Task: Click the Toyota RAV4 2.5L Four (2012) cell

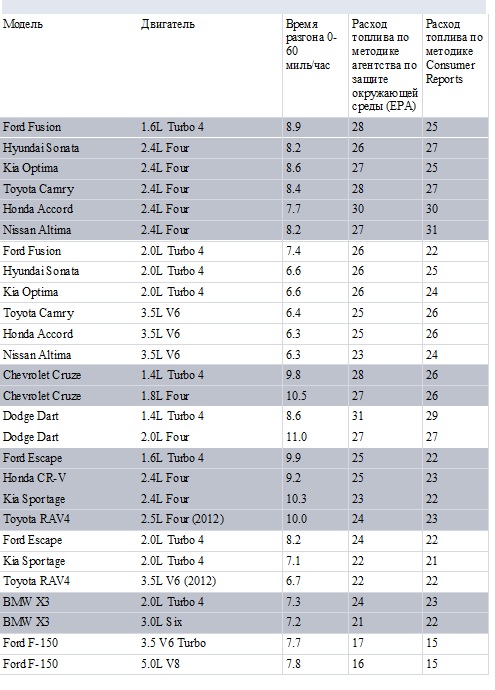Action: pos(182,519)
